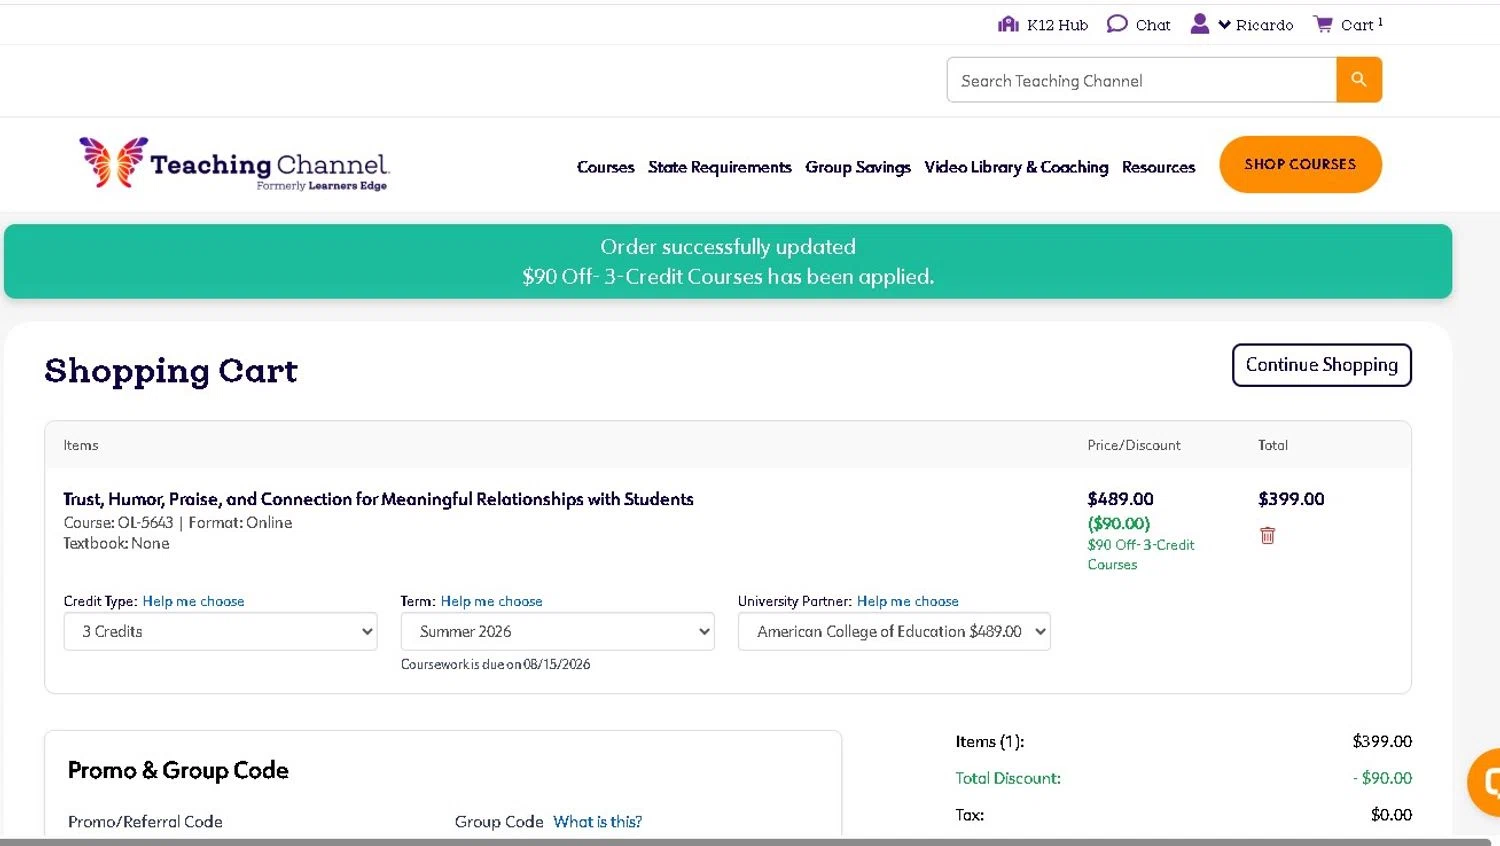Click the Promo & Group Code heading
The image size is (1500, 846).
pos(178,770)
